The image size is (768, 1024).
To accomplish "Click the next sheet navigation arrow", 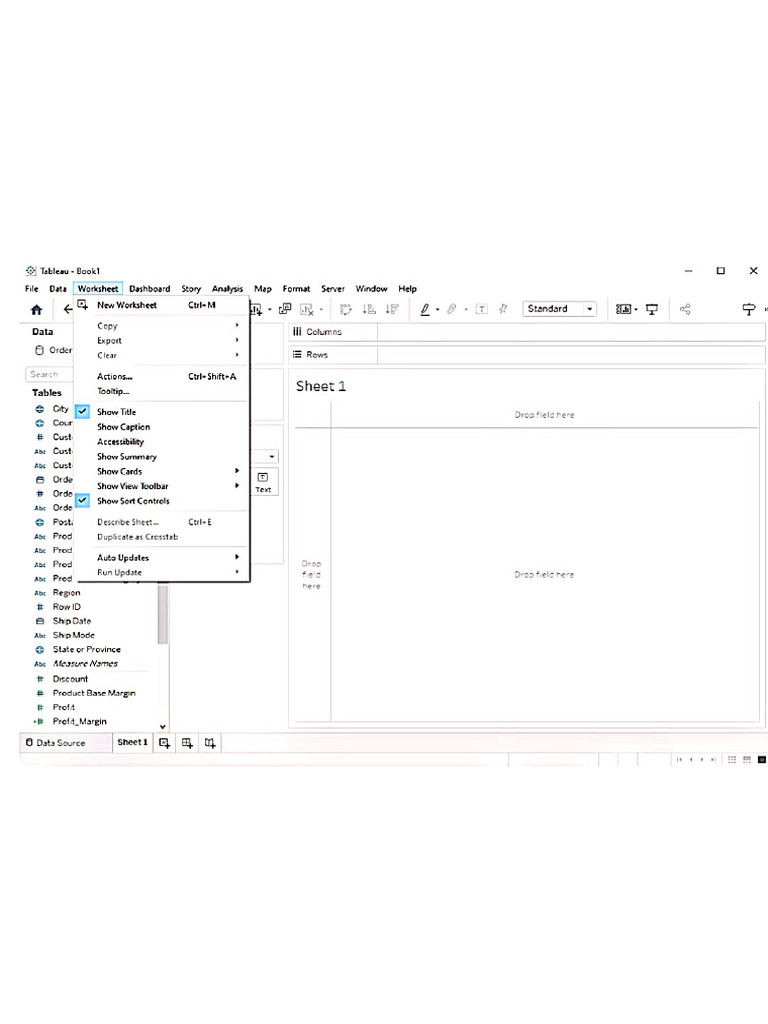I will 702,760.
